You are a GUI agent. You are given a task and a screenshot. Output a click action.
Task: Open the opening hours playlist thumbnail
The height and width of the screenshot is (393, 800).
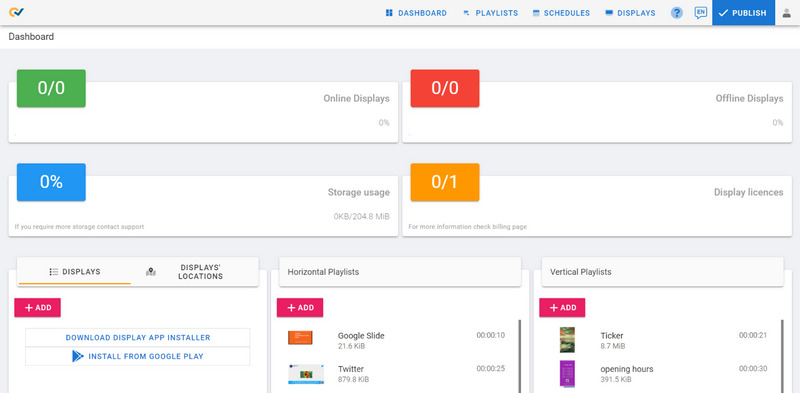pyautogui.click(x=567, y=374)
